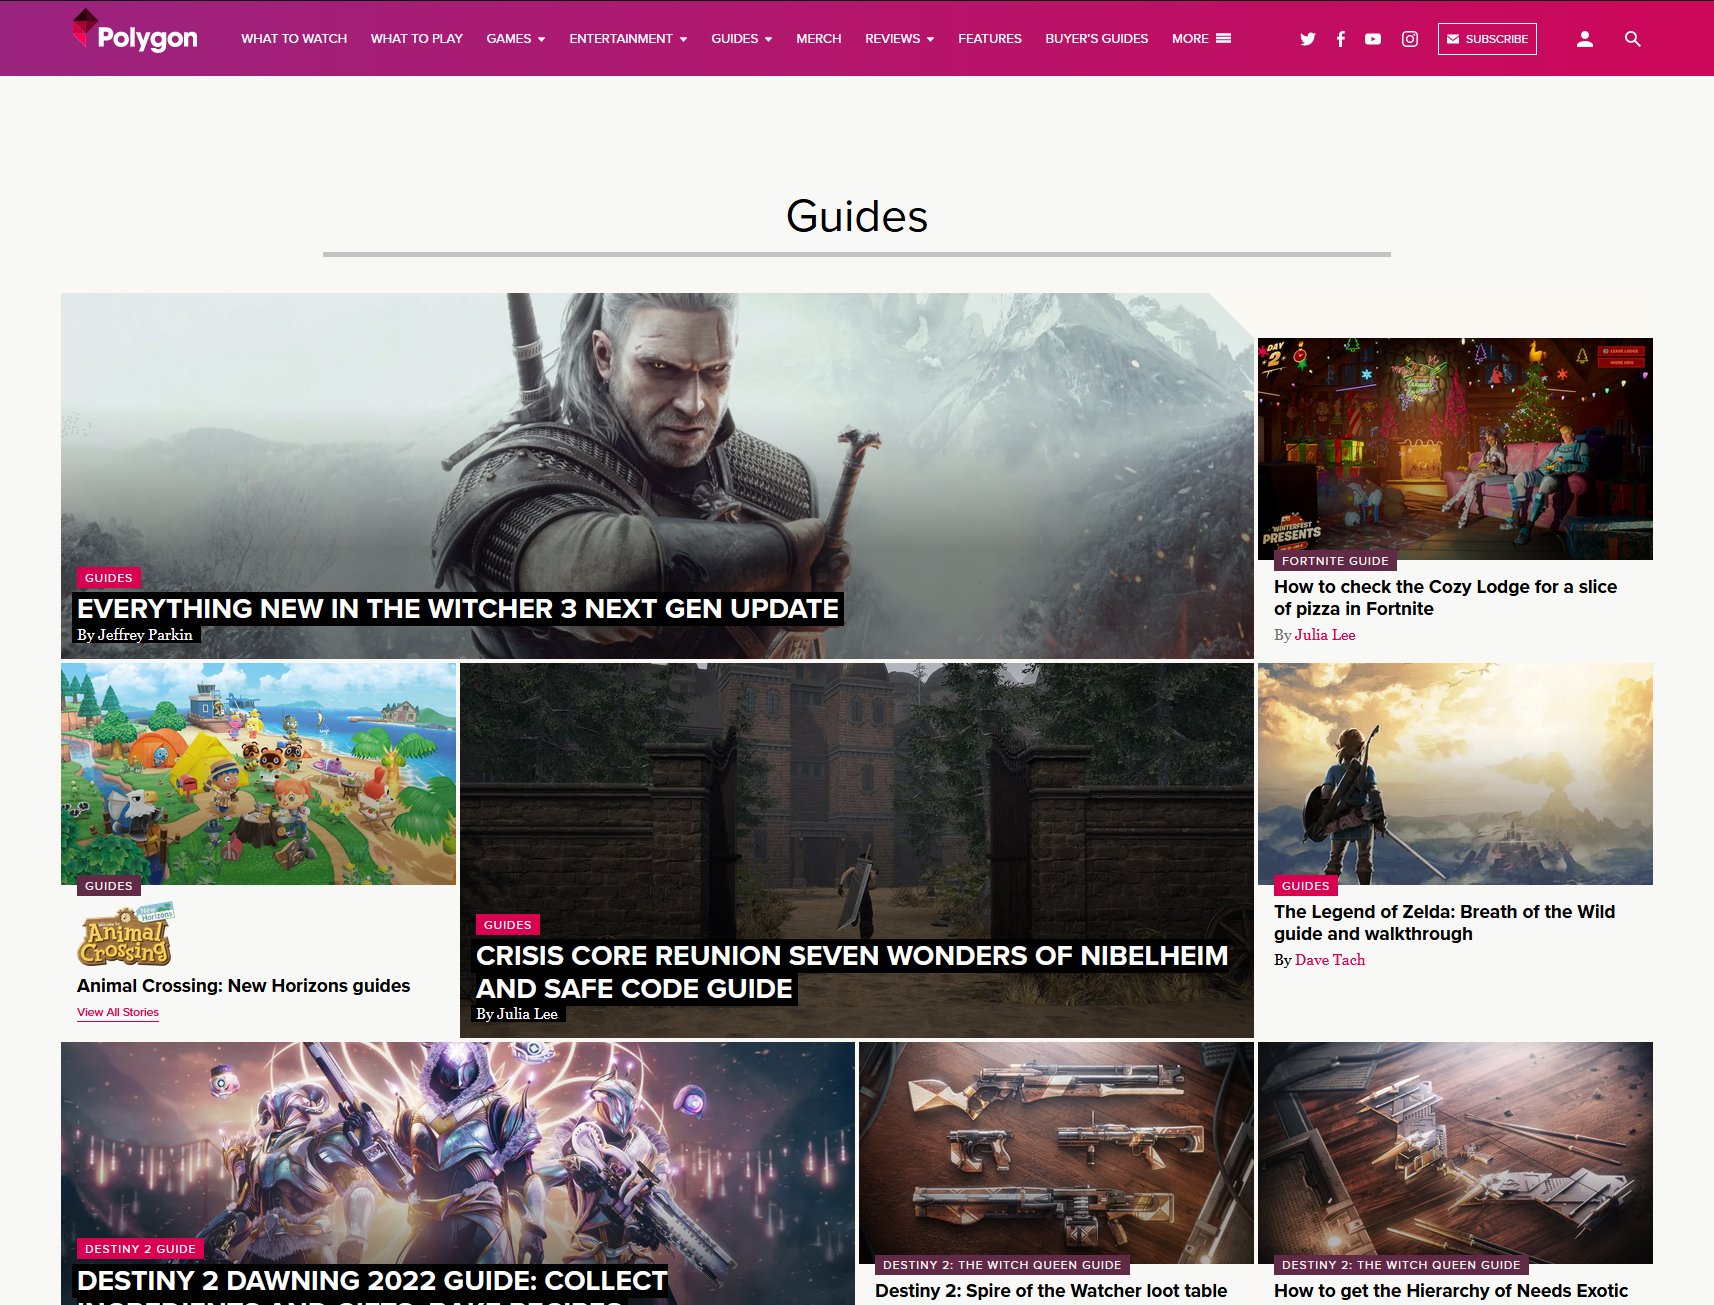Click the Subscribe button
The image size is (1714, 1305).
click(x=1487, y=39)
